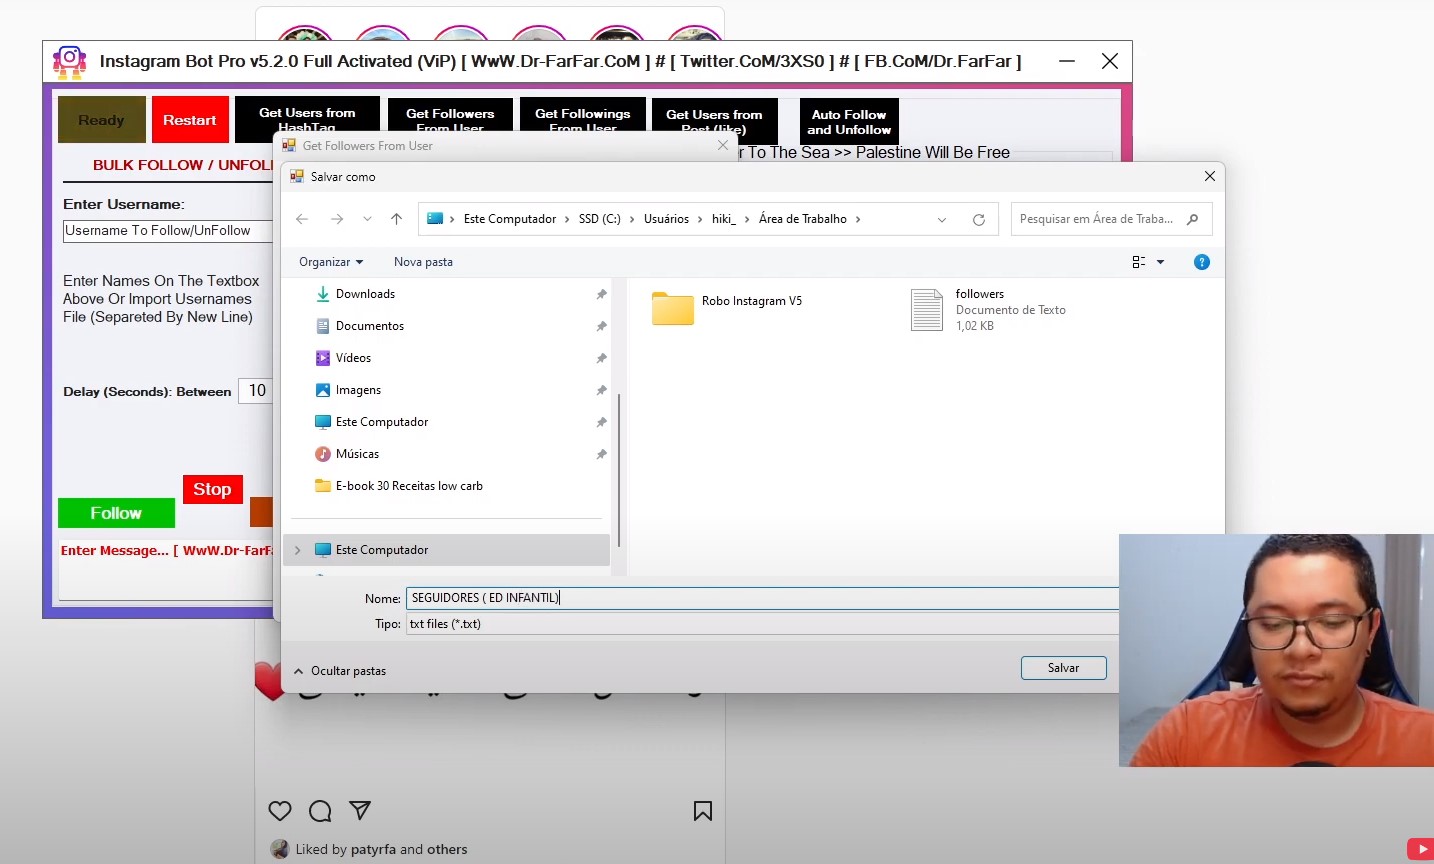Like the Instagram post heart icon
Viewport: 1434px width, 864px height.
point(280,811)
